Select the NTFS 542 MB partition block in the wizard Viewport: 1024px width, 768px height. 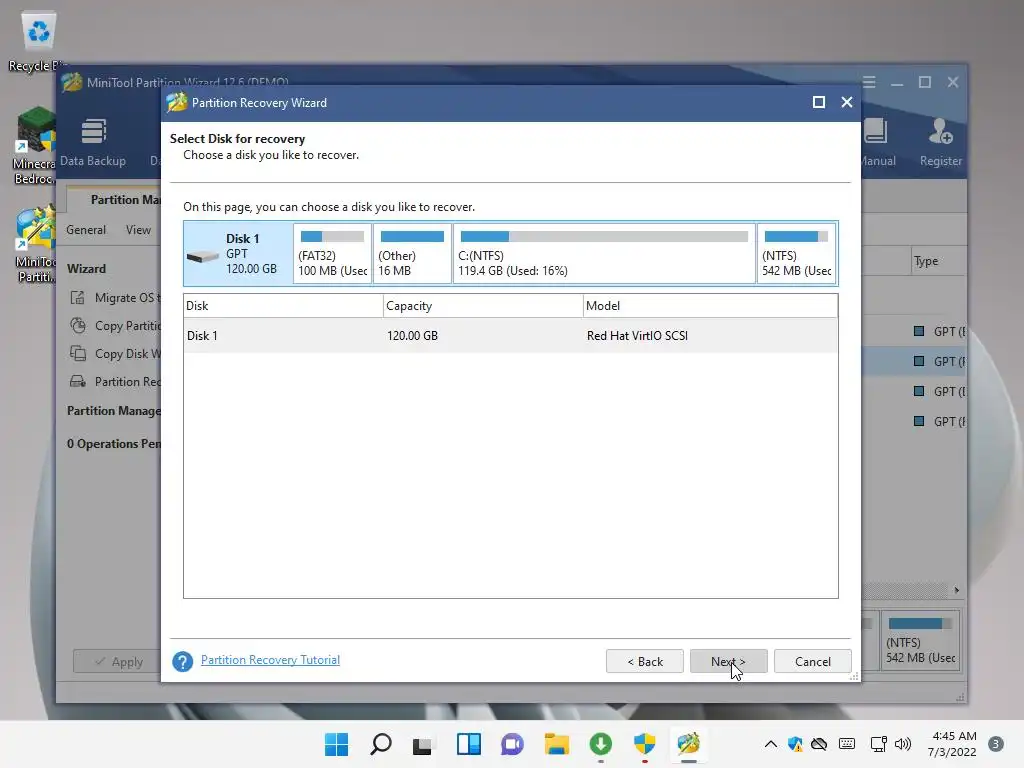797,253
